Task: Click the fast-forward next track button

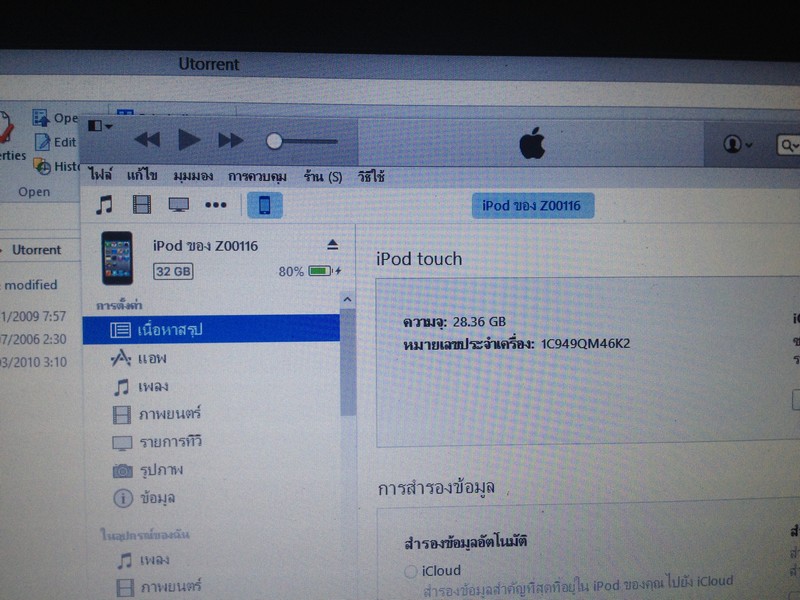Action: pos(231,140)
